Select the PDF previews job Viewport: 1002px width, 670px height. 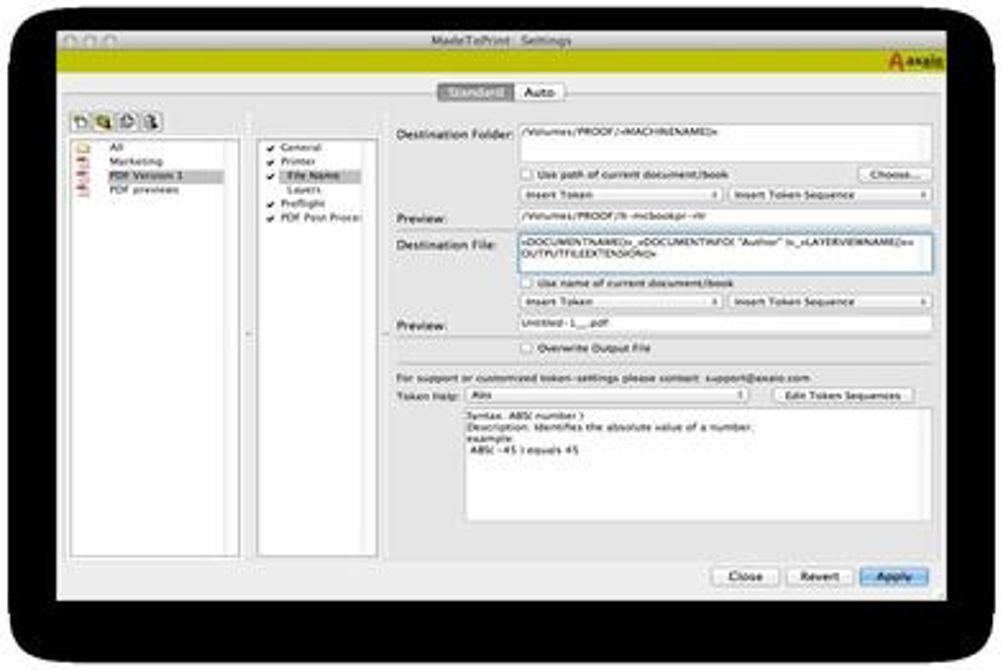[x=144, y=190]
